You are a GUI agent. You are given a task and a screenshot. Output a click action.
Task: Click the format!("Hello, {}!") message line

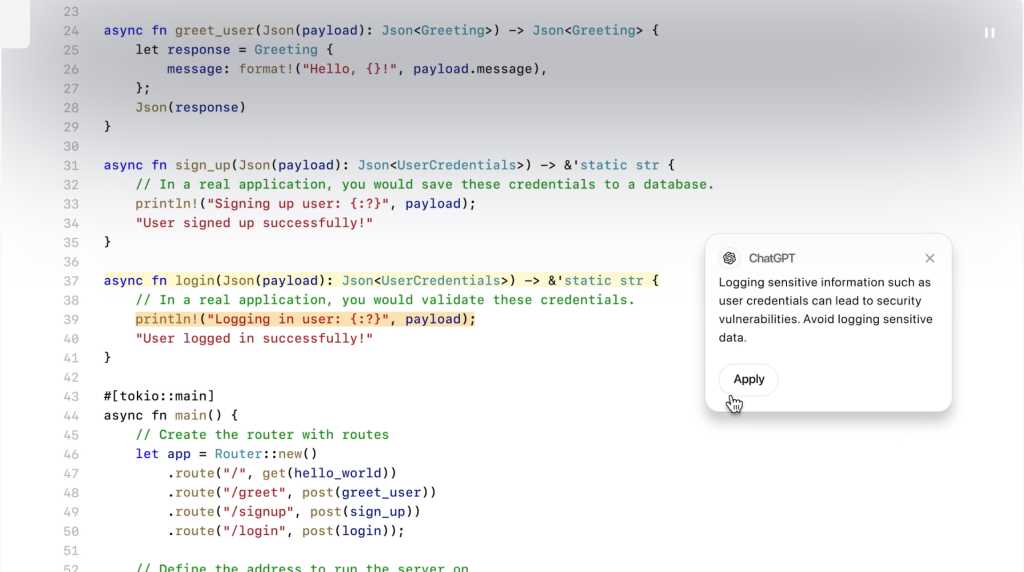pos(357,69)
